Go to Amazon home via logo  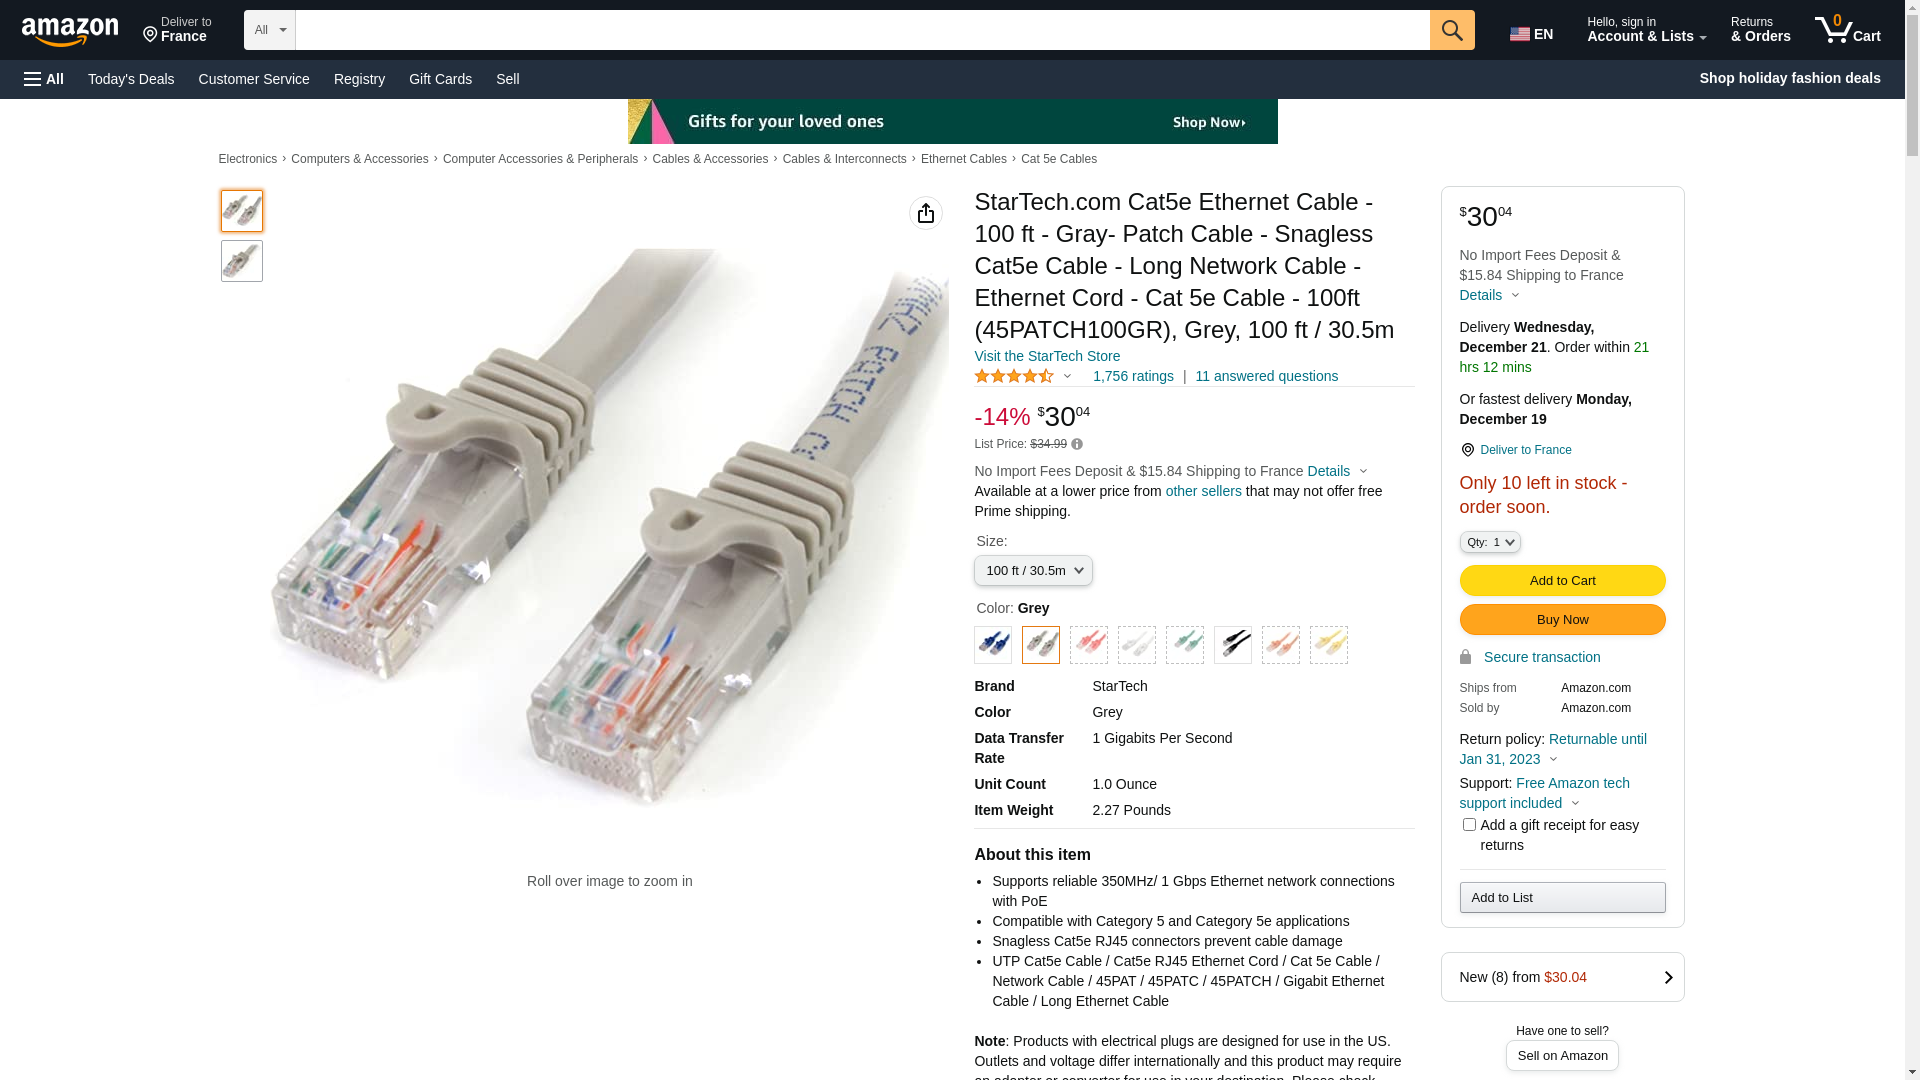[70, 32]
